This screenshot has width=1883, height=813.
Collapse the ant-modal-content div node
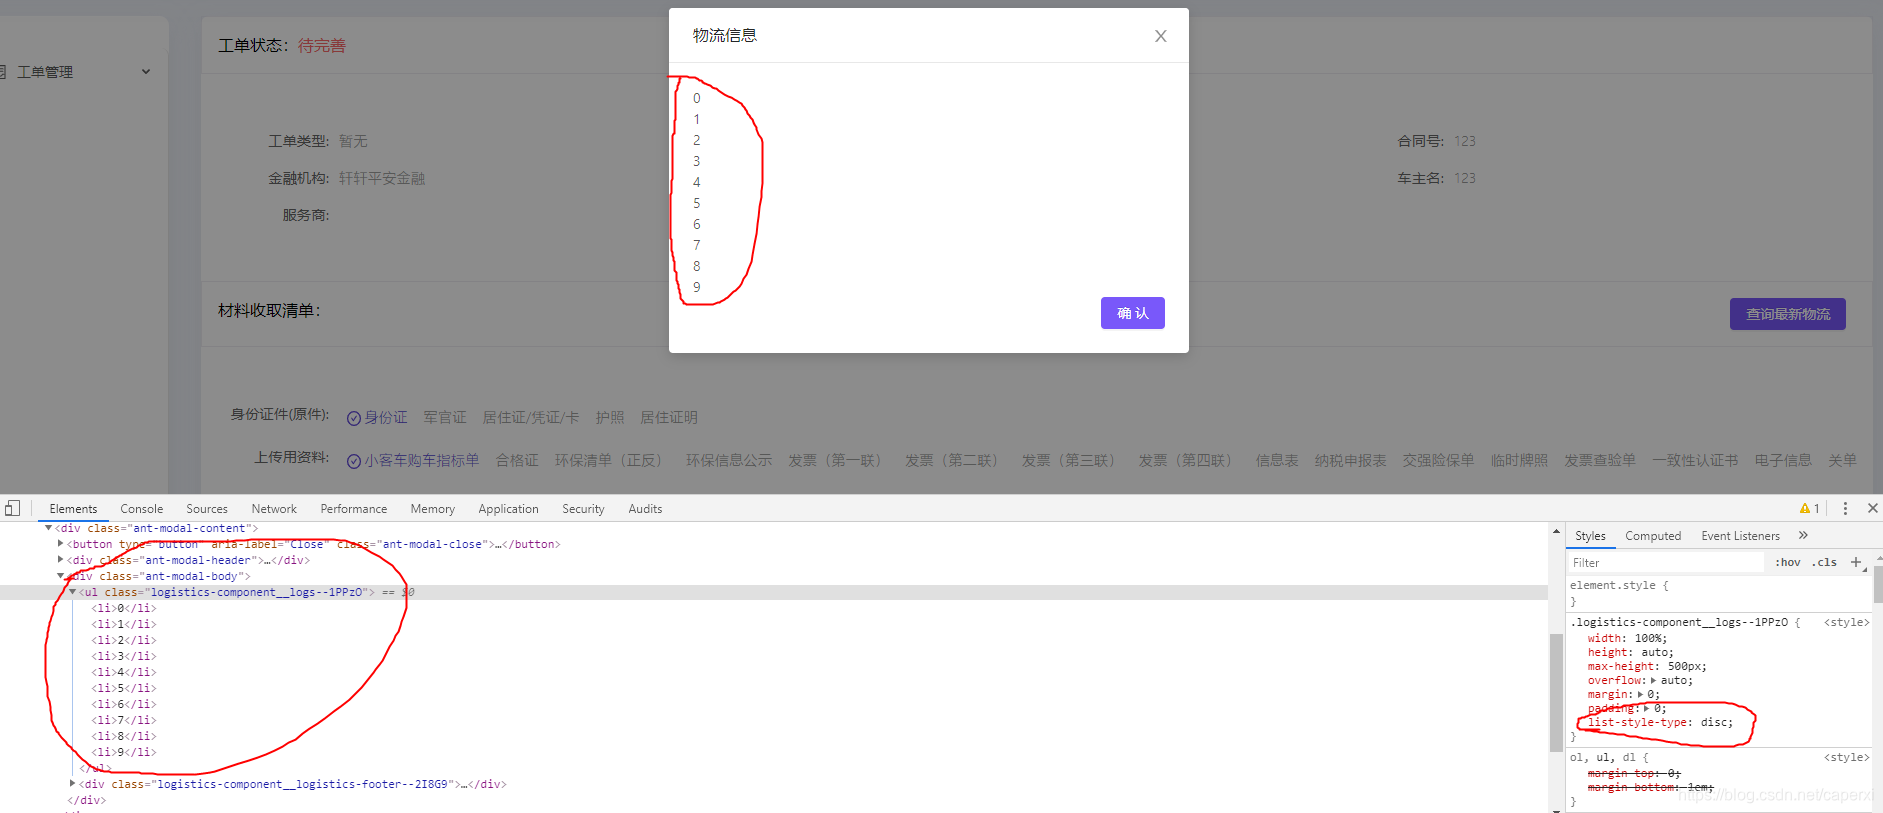48,528
